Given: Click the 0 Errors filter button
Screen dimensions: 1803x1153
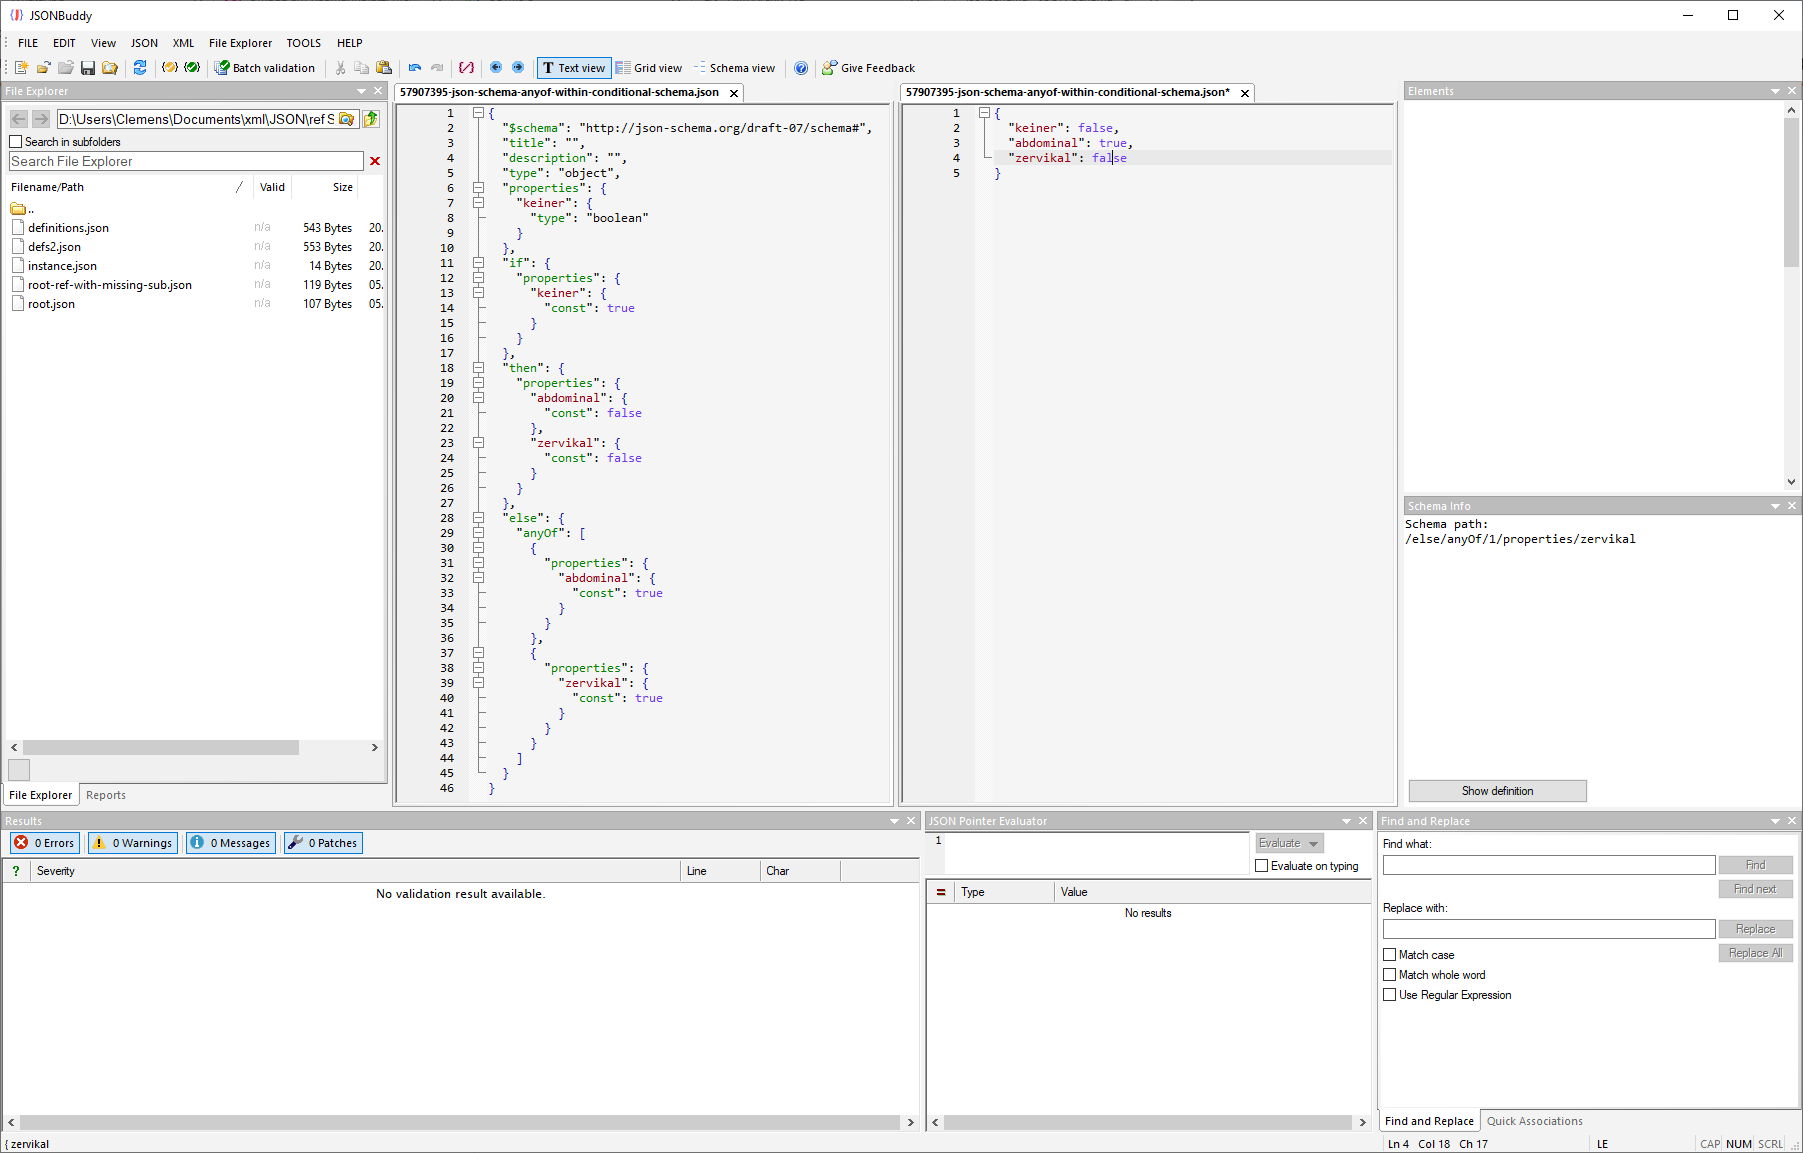Looking at the screenshot, I should (x=45, y=843).
